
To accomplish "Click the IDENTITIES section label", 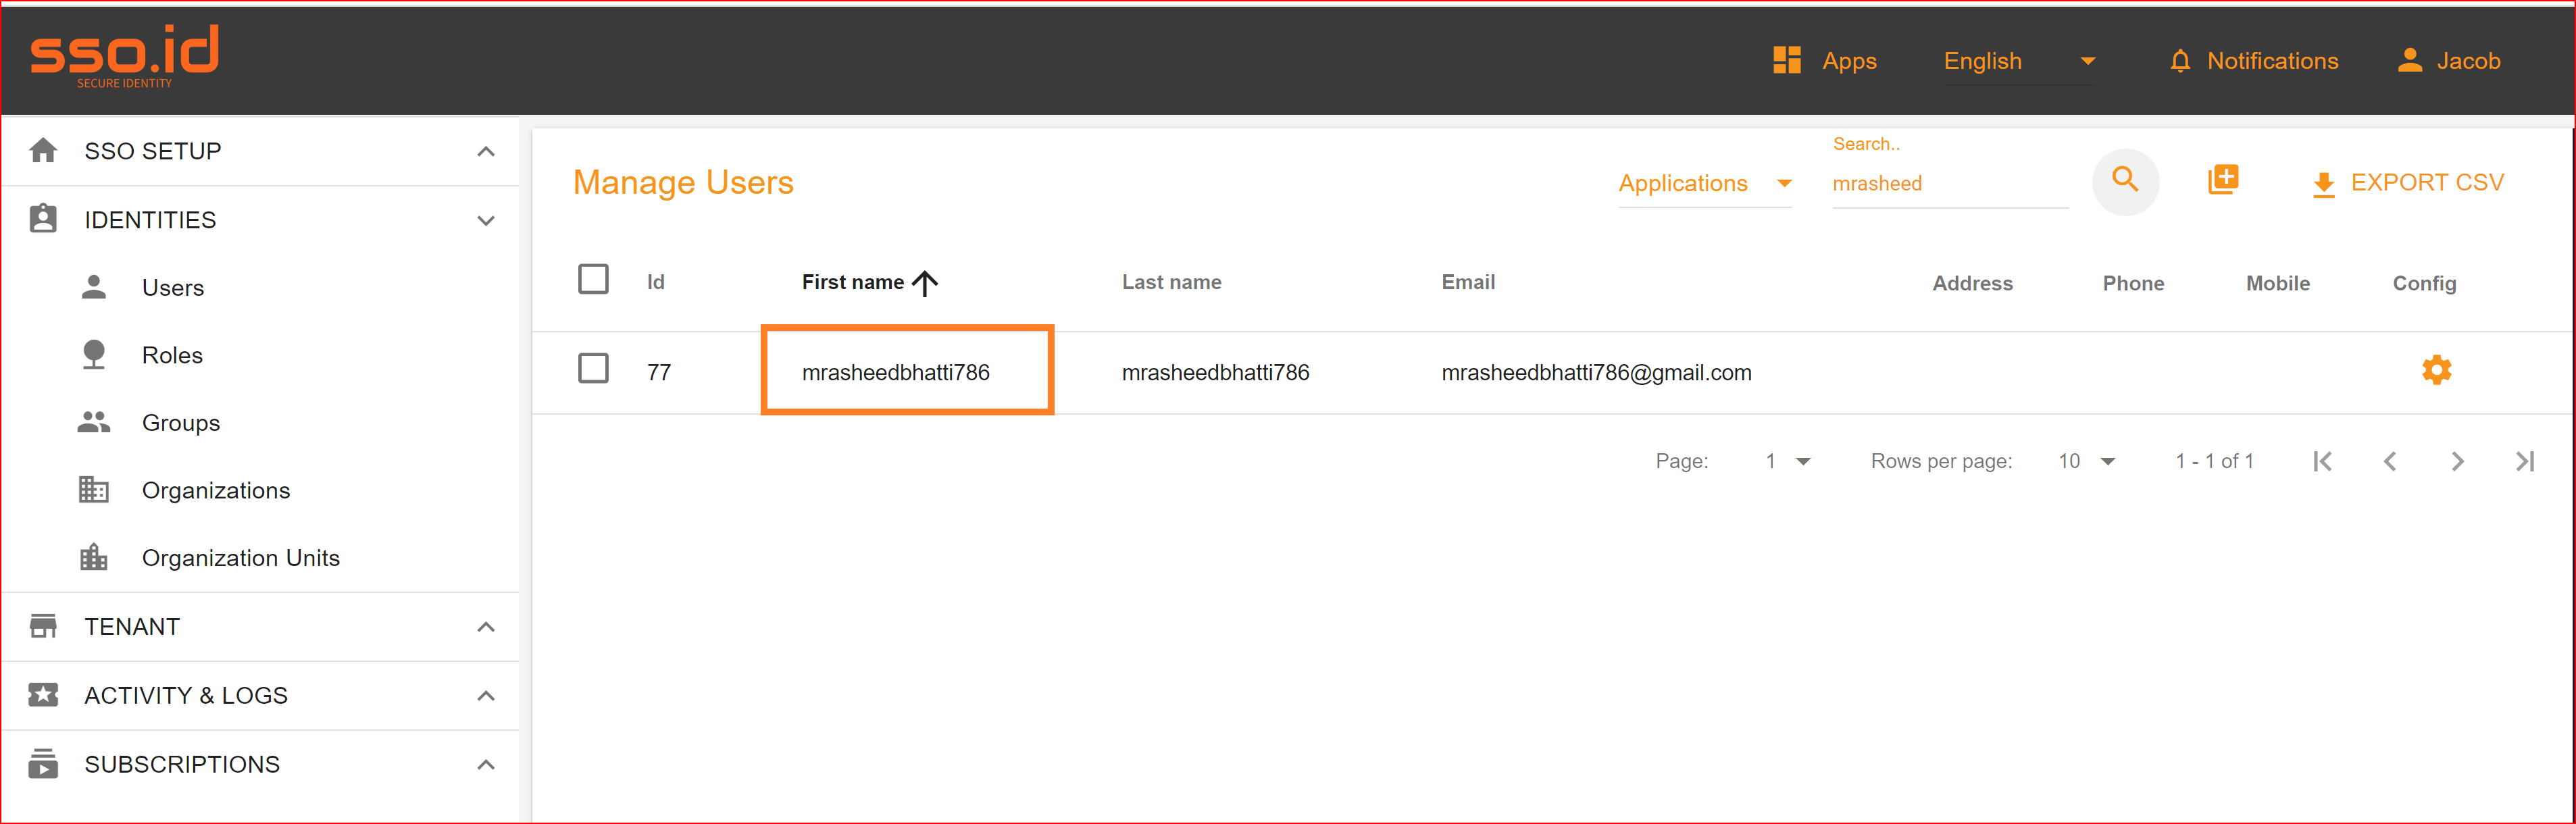I will 150,220.
